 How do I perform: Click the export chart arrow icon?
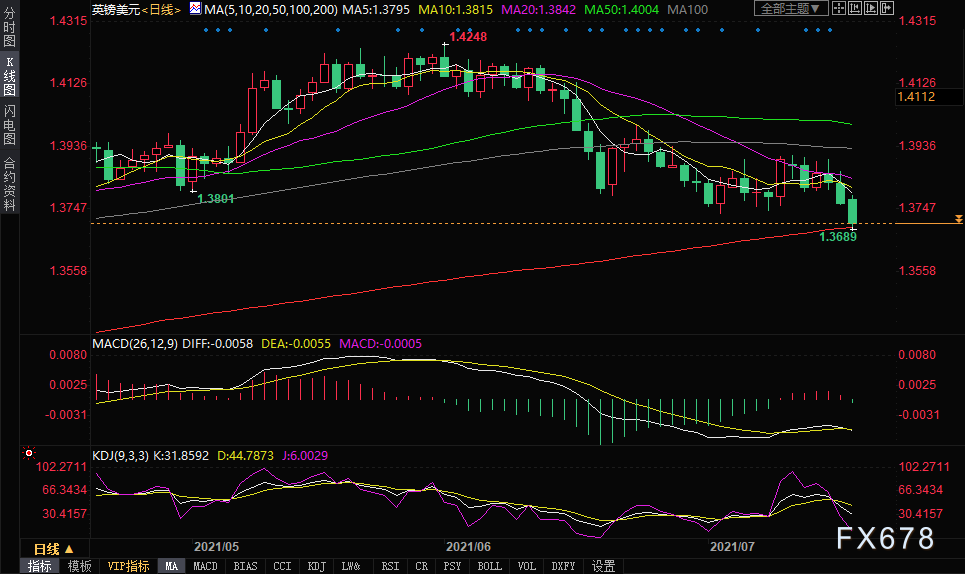coord(887,9)
